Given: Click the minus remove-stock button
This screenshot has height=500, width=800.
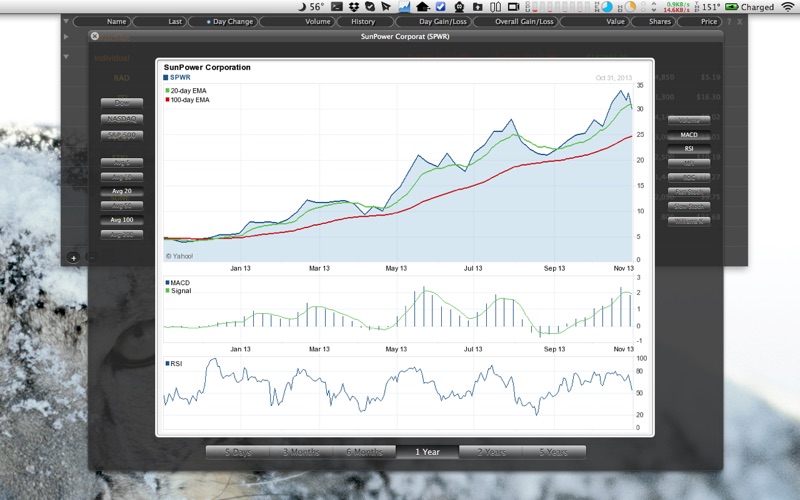Looking at the screenshot, I should click(x=92, y=258).
